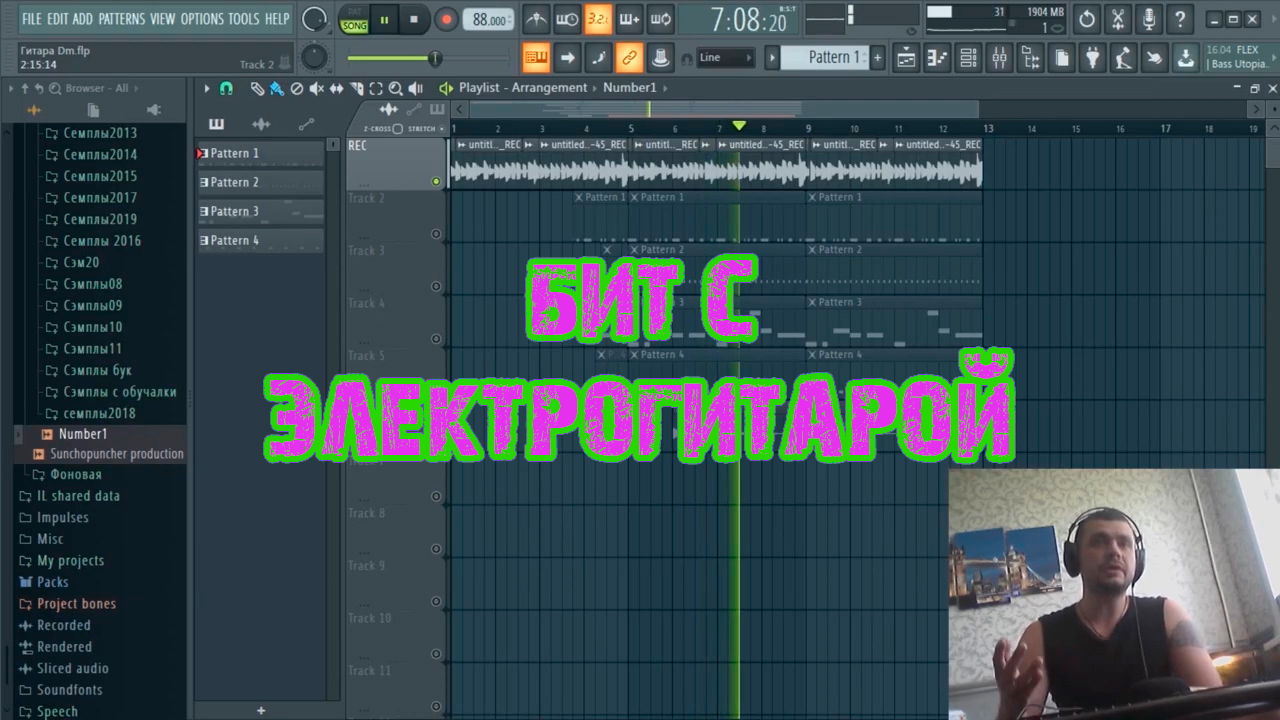Toggle mute on the REC track
This screenshot has height=720, width=1280.
pos(436,182)
